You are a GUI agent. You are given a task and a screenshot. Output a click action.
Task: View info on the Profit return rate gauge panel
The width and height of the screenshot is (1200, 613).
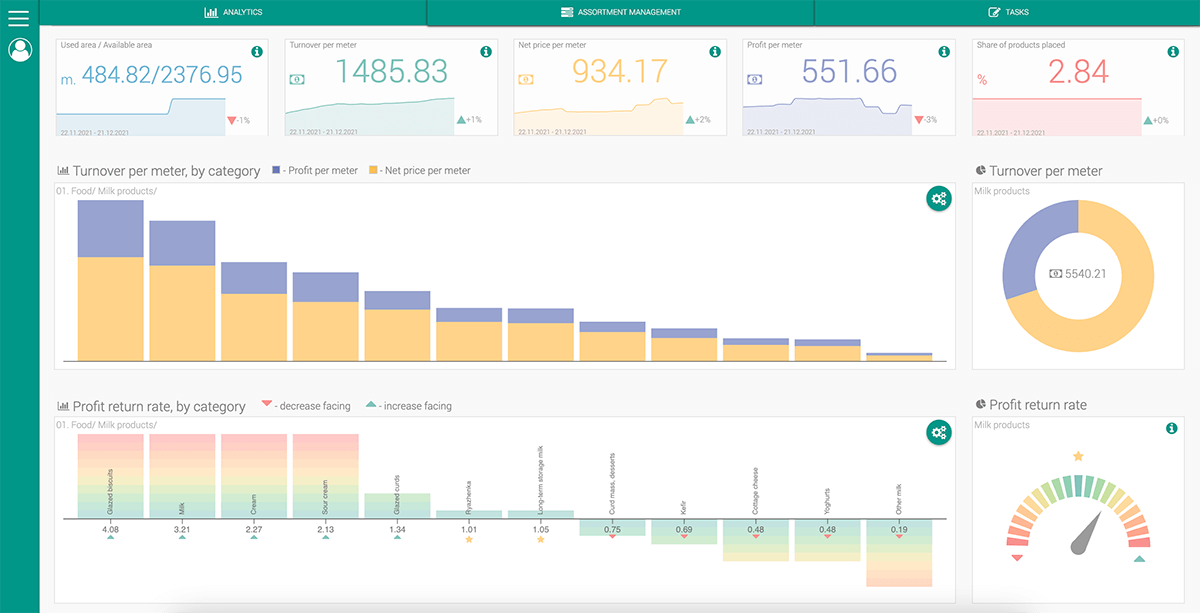[1171, 427]
